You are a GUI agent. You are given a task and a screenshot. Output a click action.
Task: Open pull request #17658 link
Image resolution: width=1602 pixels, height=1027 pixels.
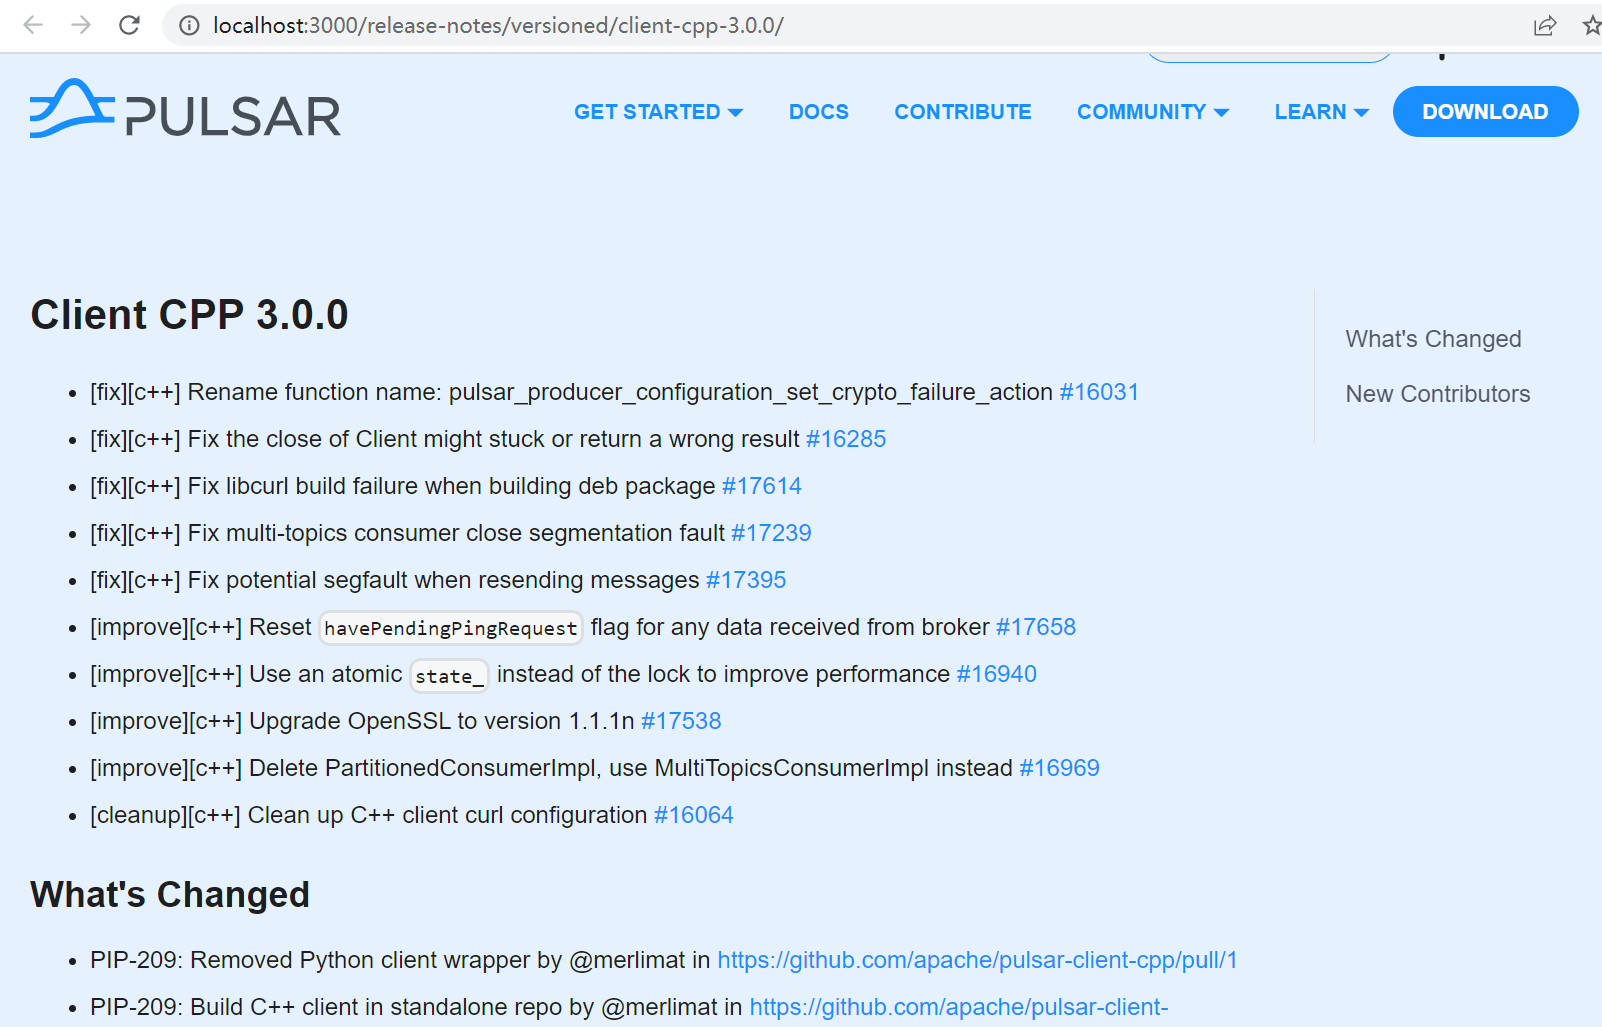click(1036, 627)
